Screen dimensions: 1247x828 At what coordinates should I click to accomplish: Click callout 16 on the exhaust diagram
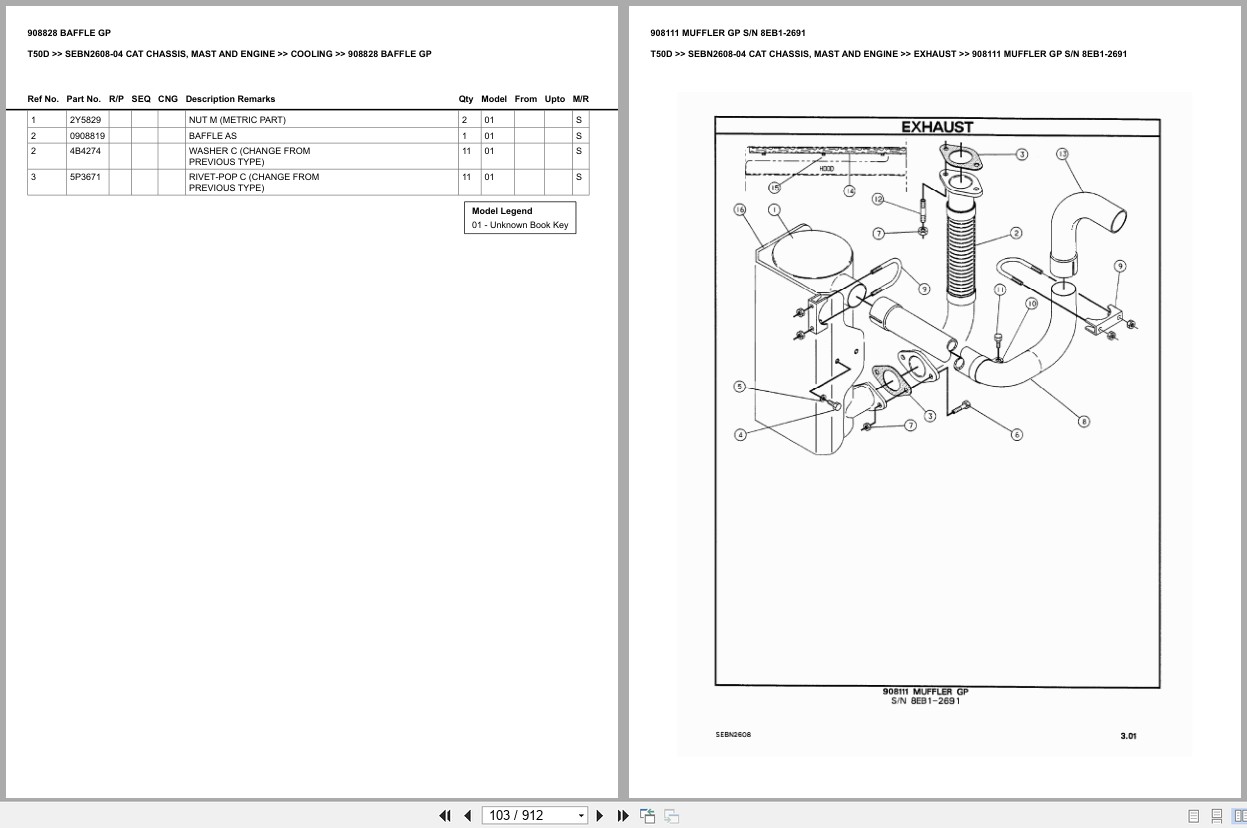point(740,210)
